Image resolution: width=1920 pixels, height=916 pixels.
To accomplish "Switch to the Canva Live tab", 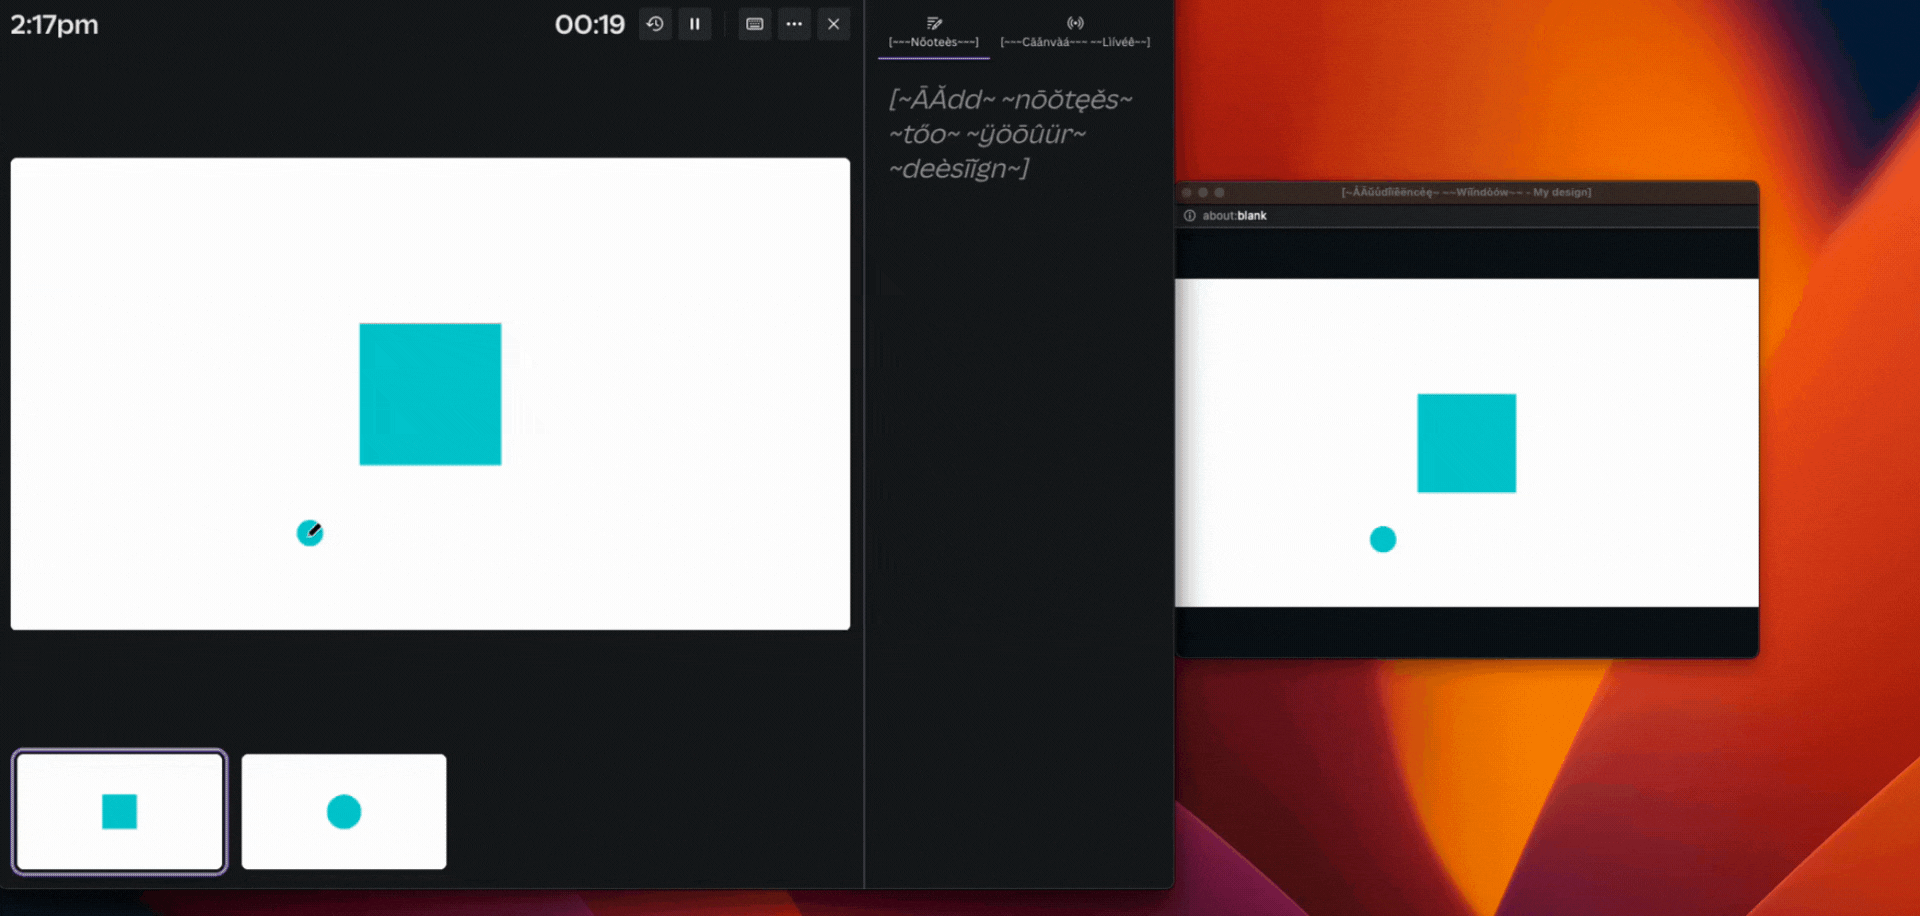I will point(1075,32).
